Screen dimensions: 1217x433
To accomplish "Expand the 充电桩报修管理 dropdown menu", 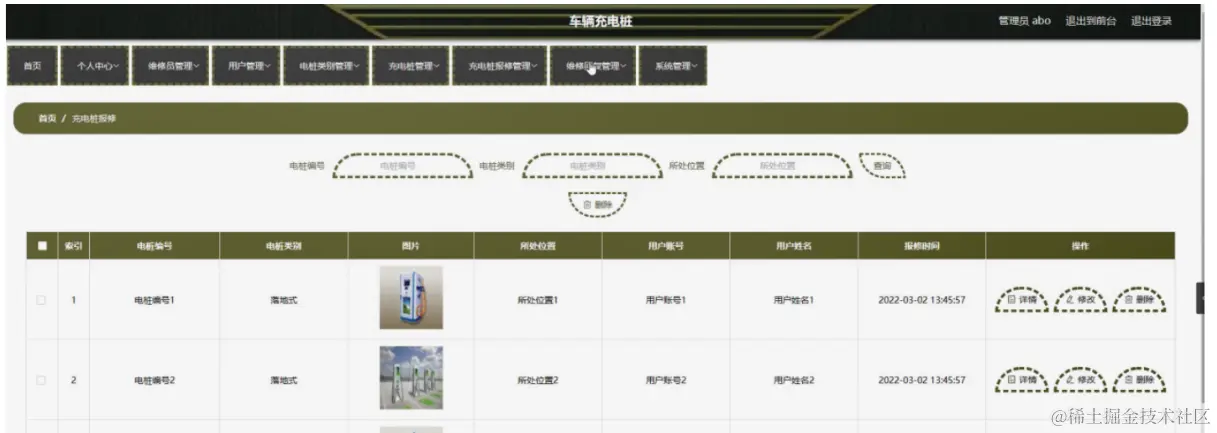I will [500, 66].
